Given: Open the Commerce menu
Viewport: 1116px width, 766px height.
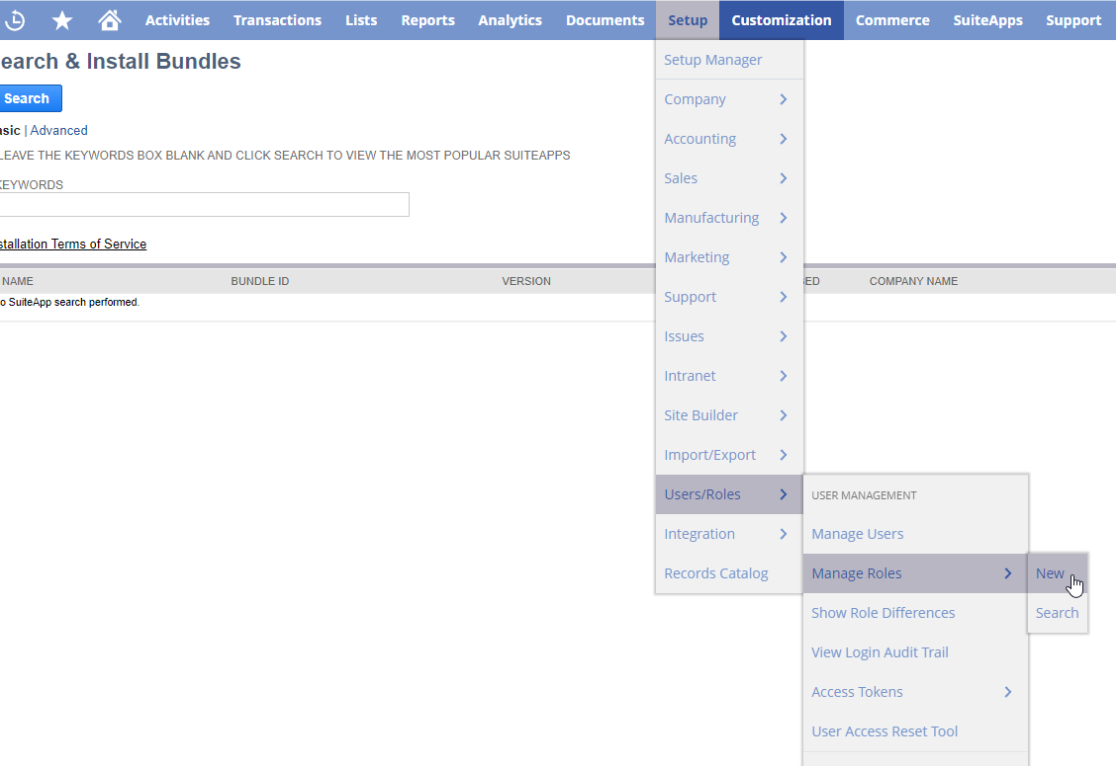Looking at the screenshot, I should (x=893, y=20).
